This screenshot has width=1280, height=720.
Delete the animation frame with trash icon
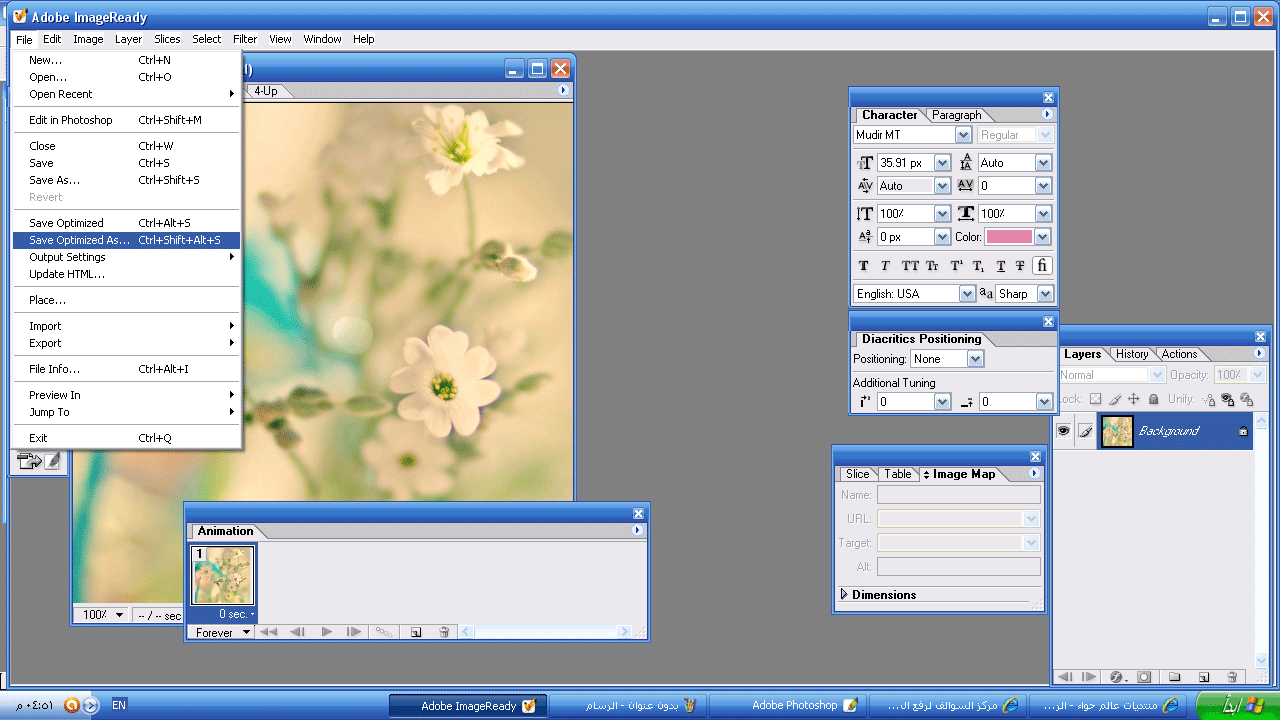[444, 632]
